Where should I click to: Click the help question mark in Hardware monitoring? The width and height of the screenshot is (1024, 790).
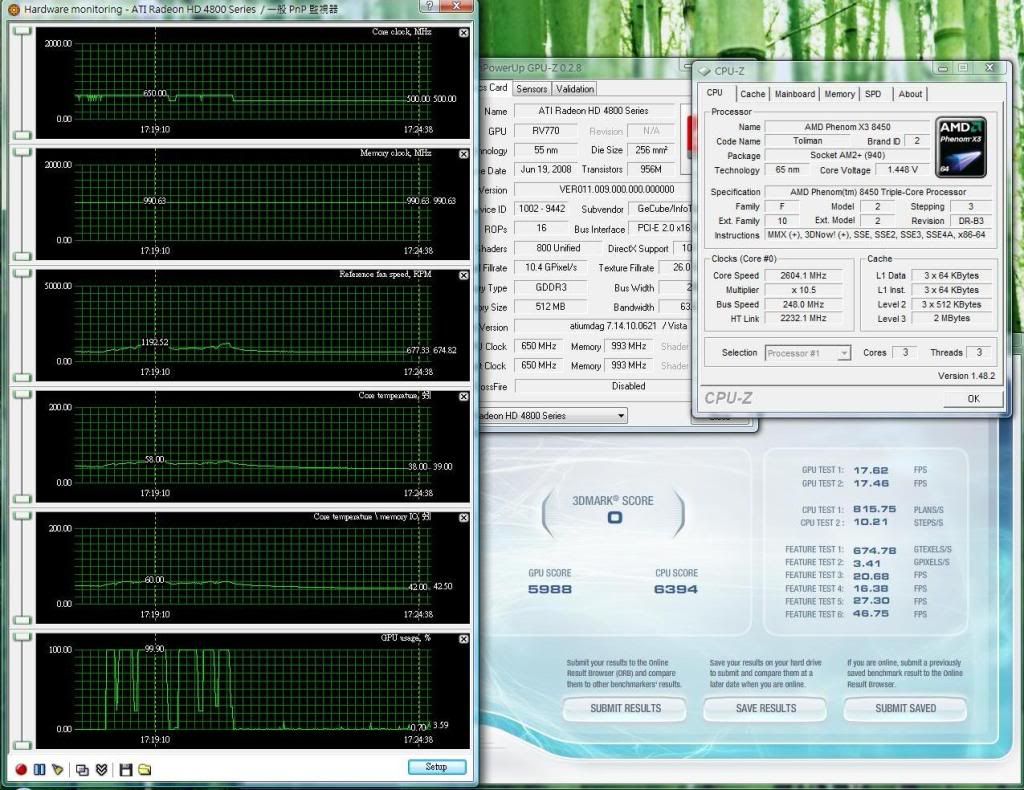[429, 6]
